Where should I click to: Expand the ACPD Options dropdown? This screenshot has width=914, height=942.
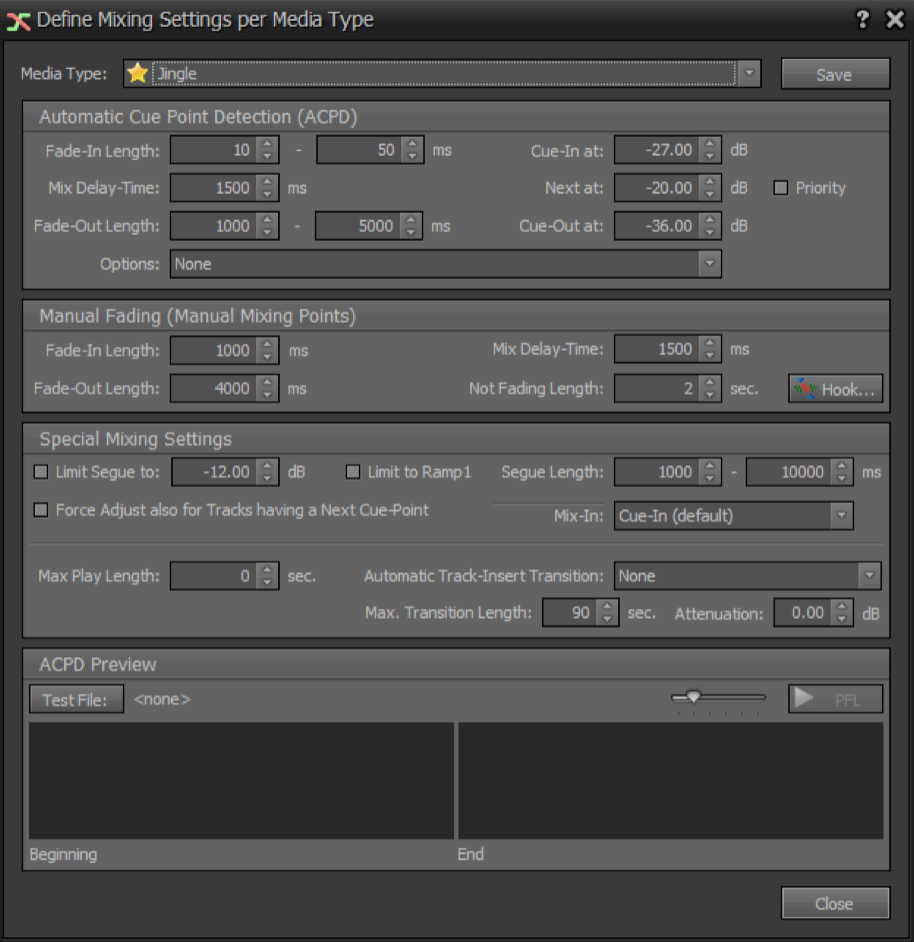709,264
